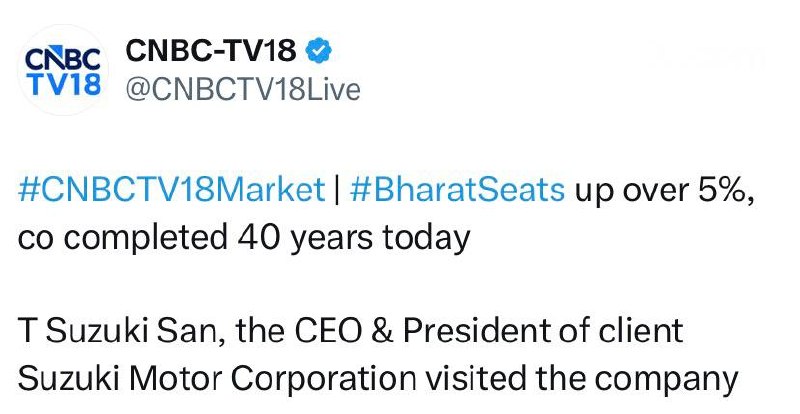
Task: Click the blue verified checkmark badge
Action: pyautogui.click(x=318, y=50)
